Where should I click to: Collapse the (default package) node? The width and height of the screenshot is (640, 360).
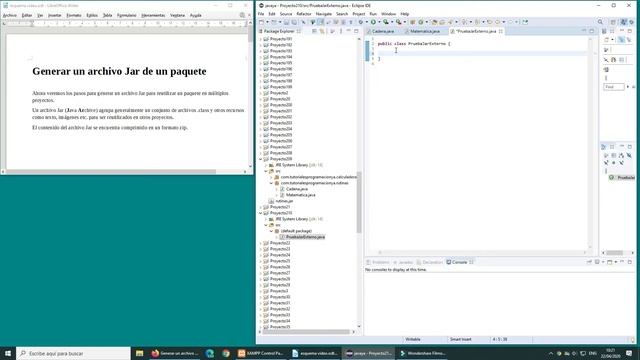(x=271, y=231)
